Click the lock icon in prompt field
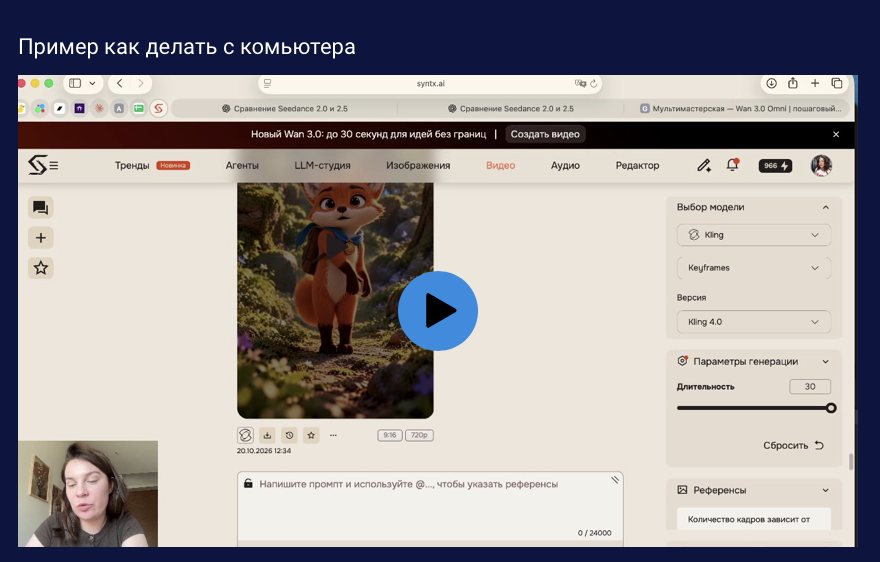Screen dimensions: 880x562 coord(248,483)
